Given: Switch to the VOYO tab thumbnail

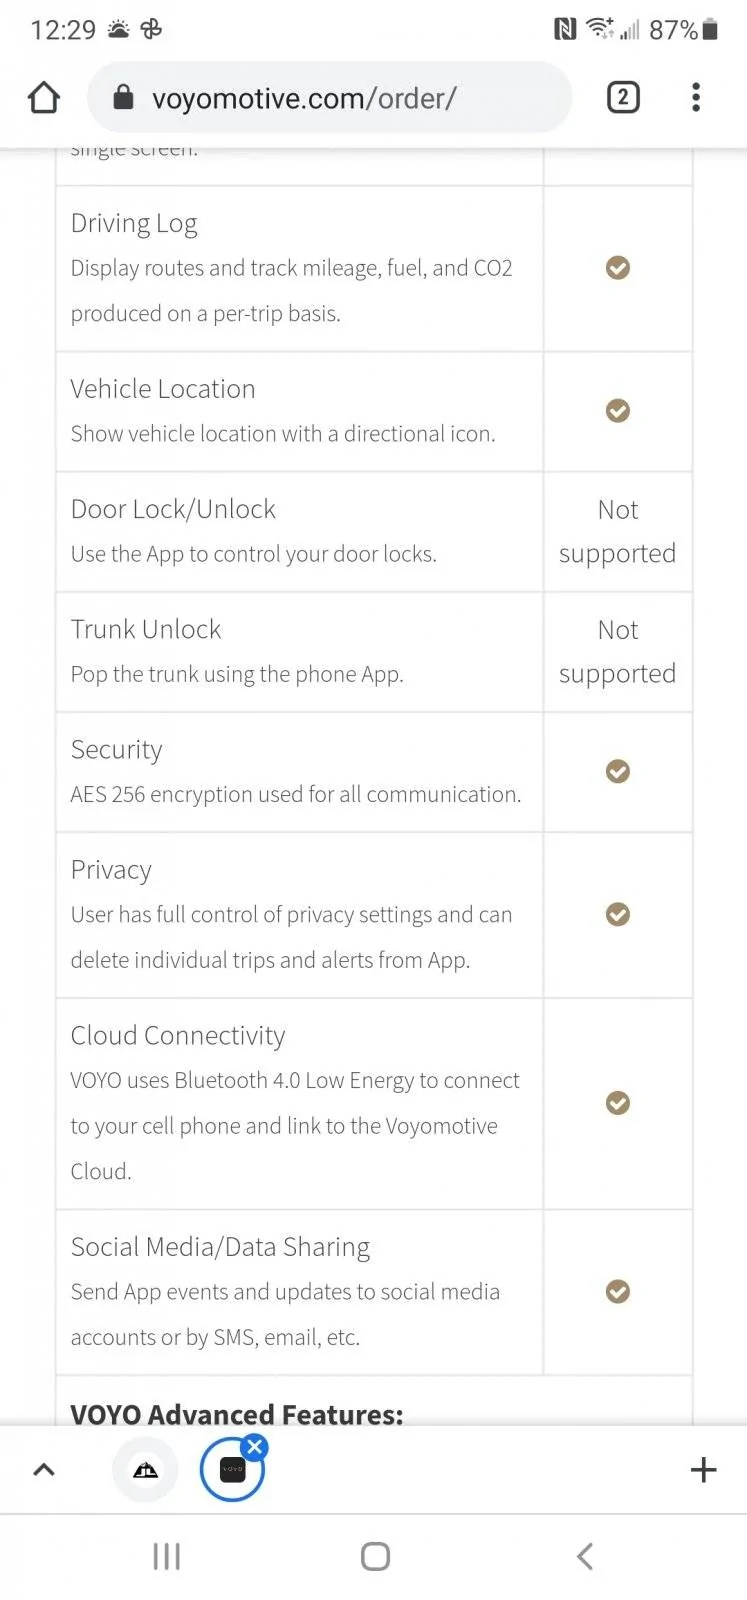Looking at the screenshot, I should (x=232, y=1470).
